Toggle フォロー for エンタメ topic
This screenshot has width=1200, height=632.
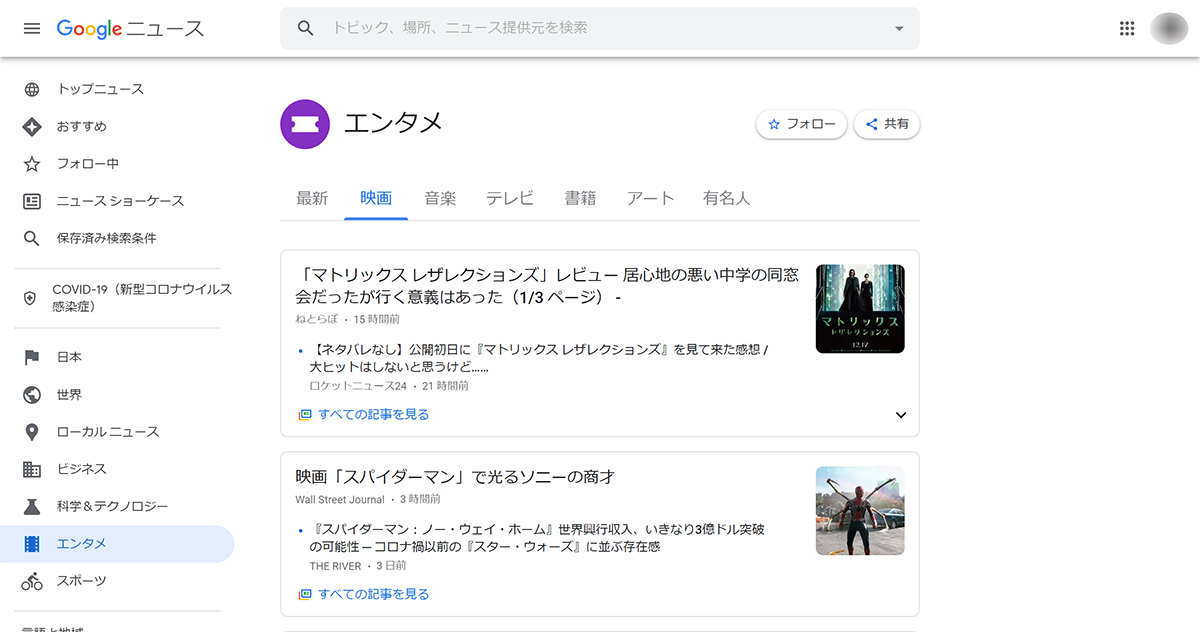pyautogui.click(x=801, y=125)
